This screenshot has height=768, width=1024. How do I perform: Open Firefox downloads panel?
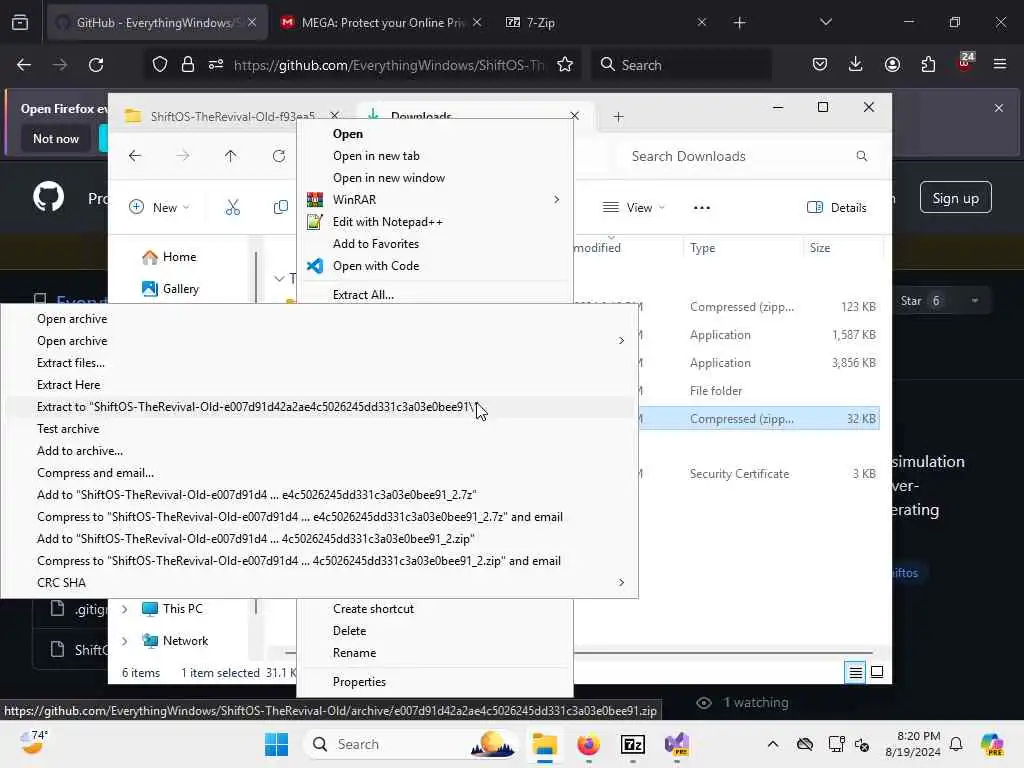856,64
